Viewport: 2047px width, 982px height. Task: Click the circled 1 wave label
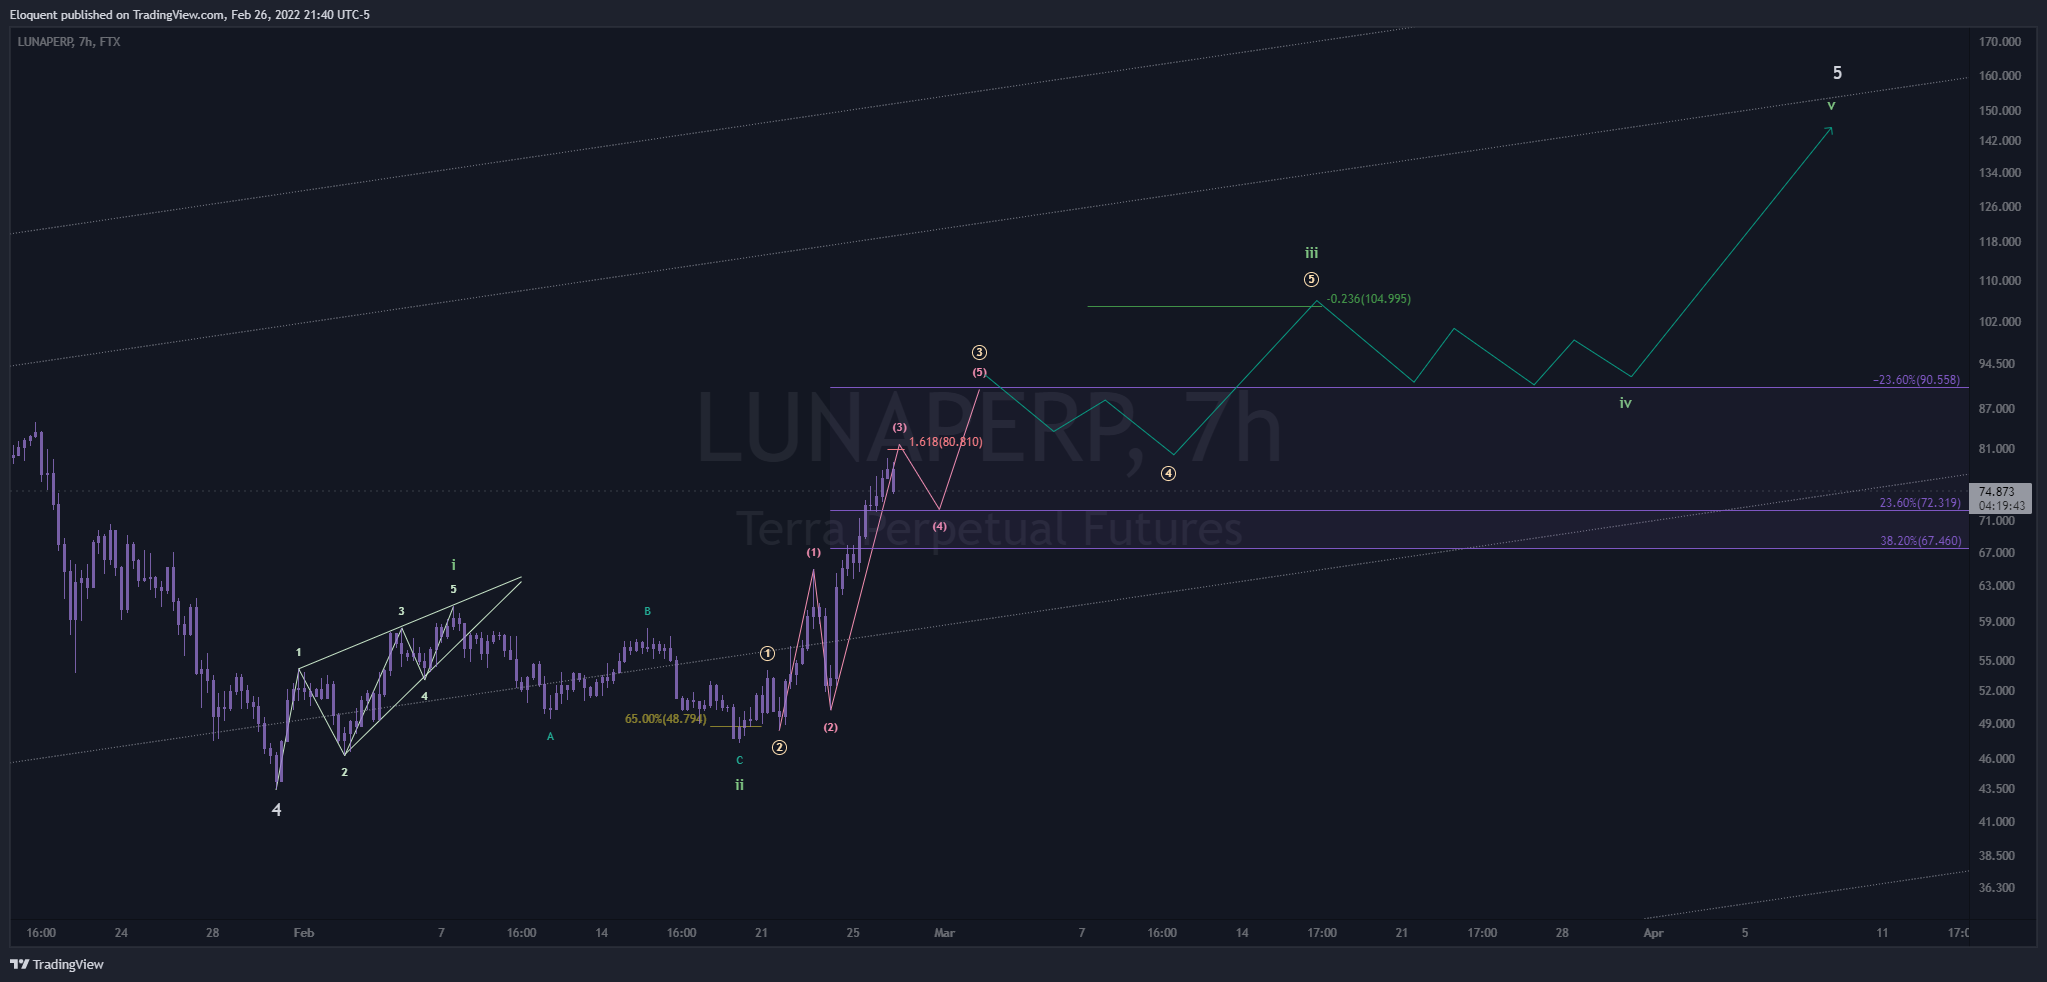coord(767,654)
